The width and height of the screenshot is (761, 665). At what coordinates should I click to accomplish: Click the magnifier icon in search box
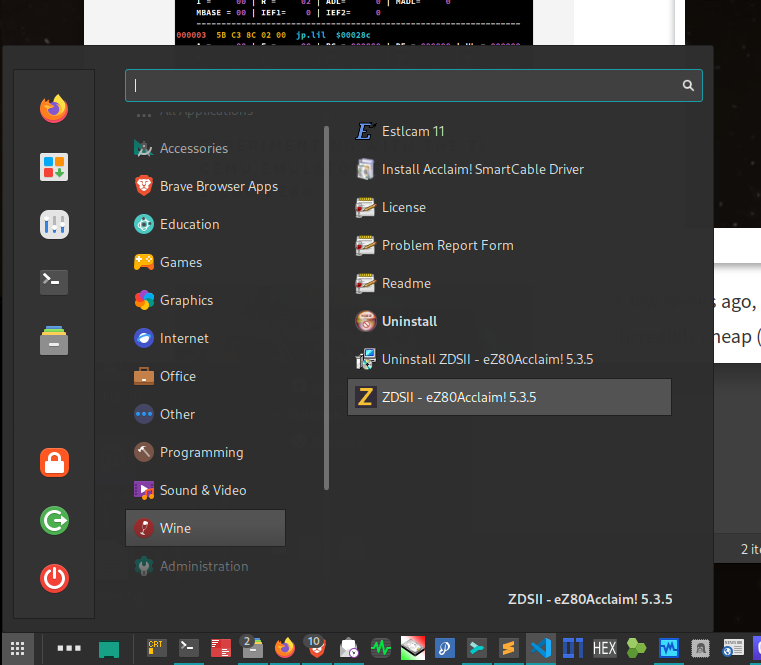coord(688,85)
